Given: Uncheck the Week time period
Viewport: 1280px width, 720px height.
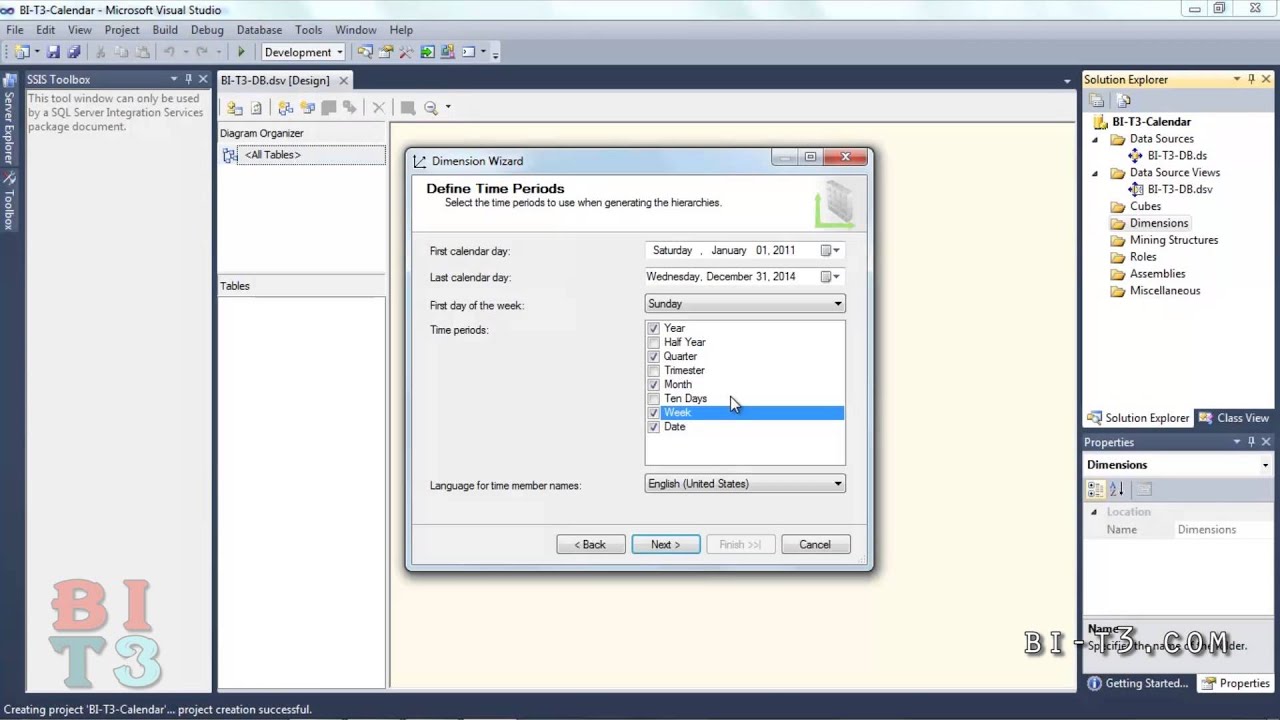Looking at the screenshot, I should pos(654,412).
